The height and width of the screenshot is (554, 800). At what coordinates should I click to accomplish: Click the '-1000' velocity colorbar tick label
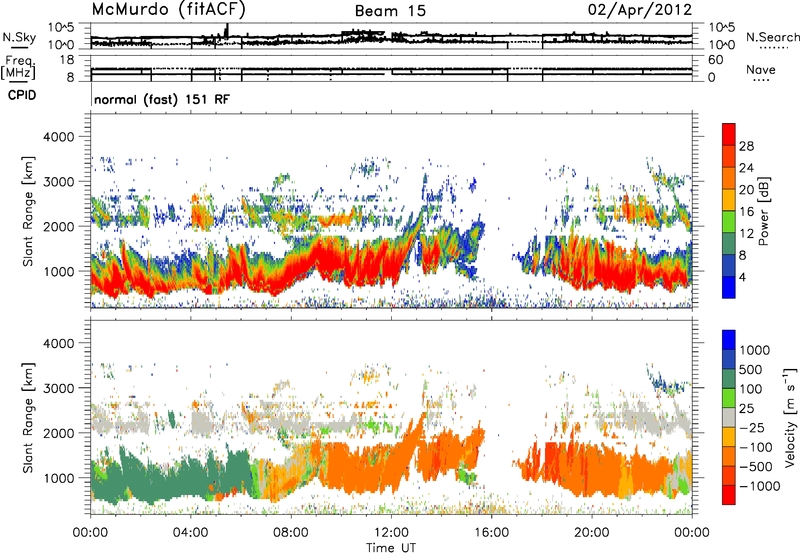[759, 486]
